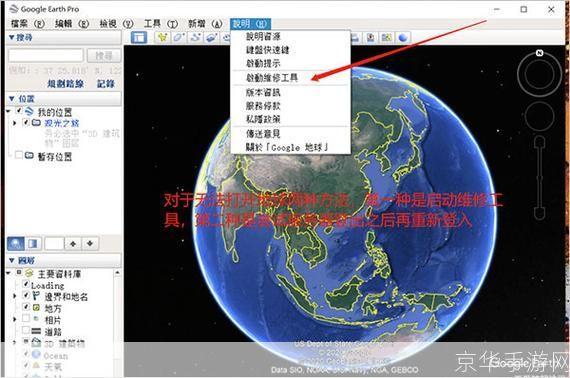Viewport: 570px width, 378px height.
Task: Click the zoom slider bottom end
Action: [539, 213]
